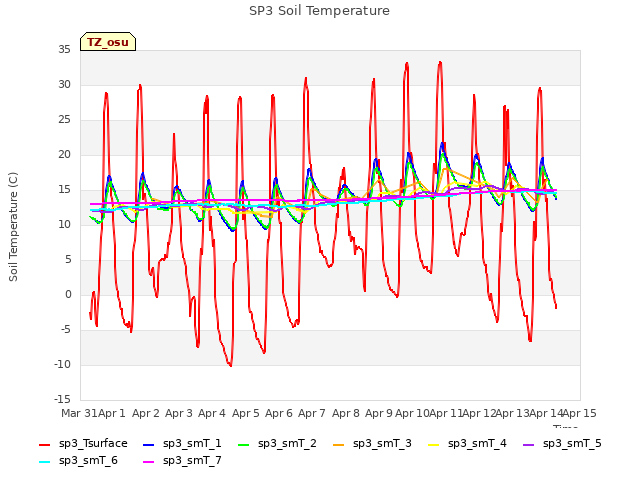Click the Apr 7 x-axis label
The image size is (640, 480).
pos(312,413)
